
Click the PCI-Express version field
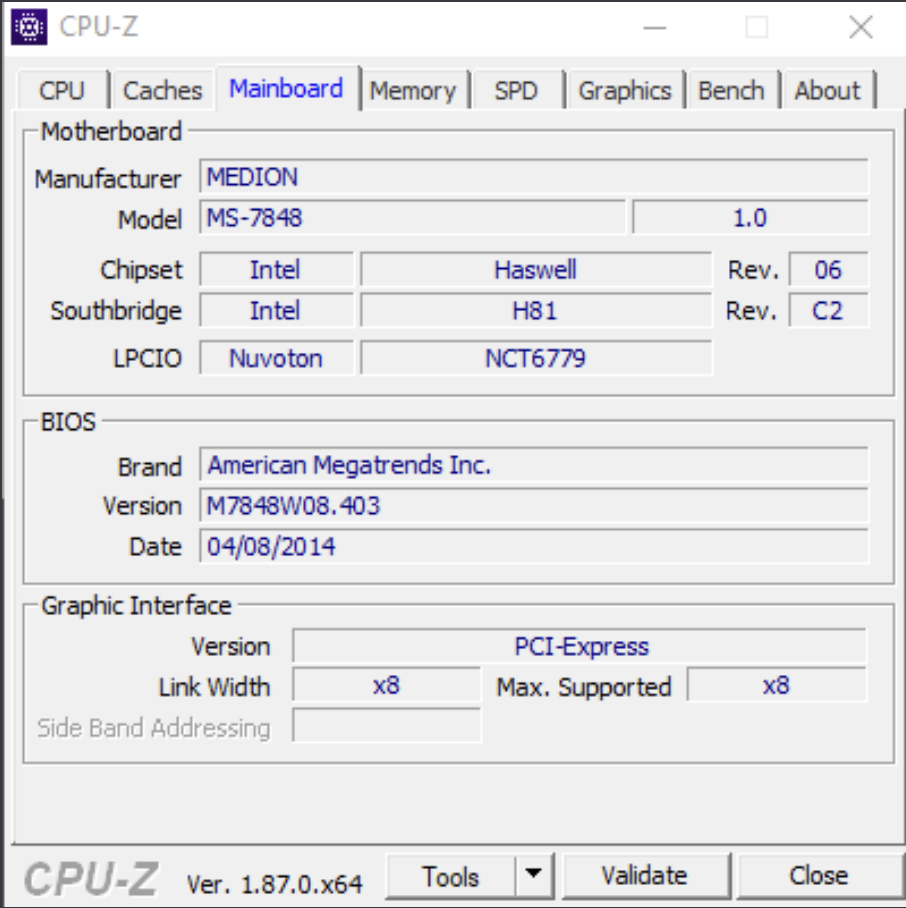click(579, 645)
